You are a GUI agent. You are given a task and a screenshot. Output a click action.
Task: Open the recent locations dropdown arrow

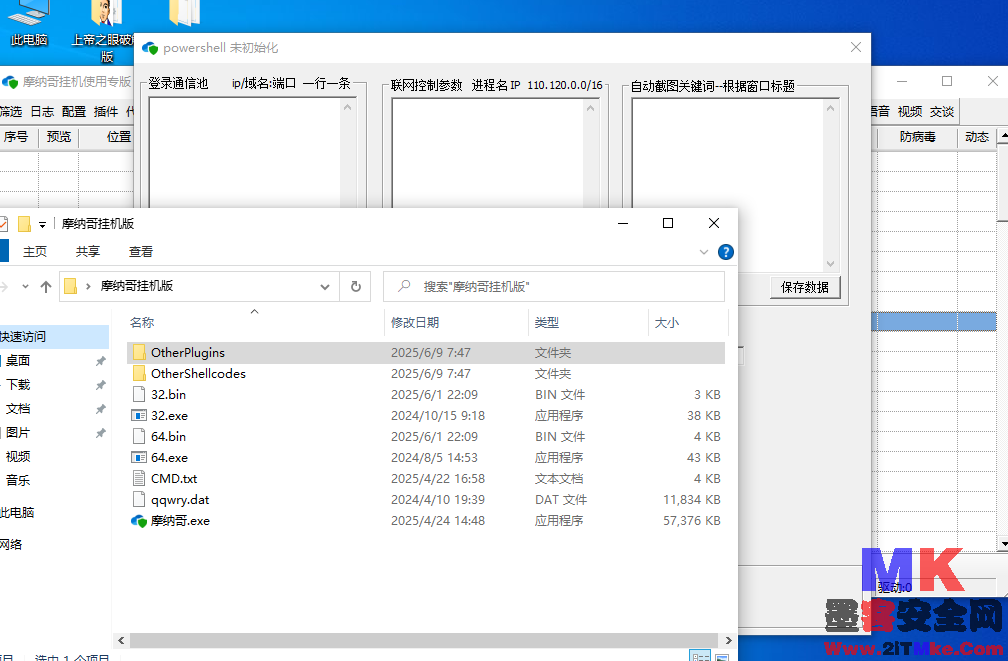pyautogui.click(x=25, y=287)
